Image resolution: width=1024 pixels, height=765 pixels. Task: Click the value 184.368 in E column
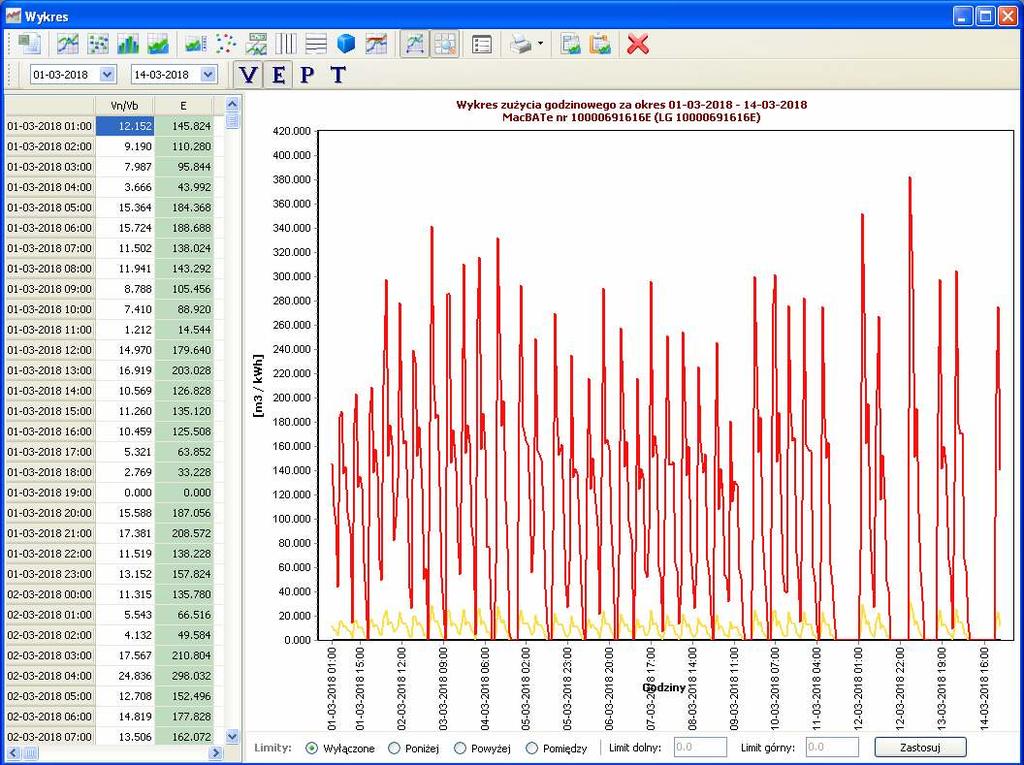coord(184,208)
